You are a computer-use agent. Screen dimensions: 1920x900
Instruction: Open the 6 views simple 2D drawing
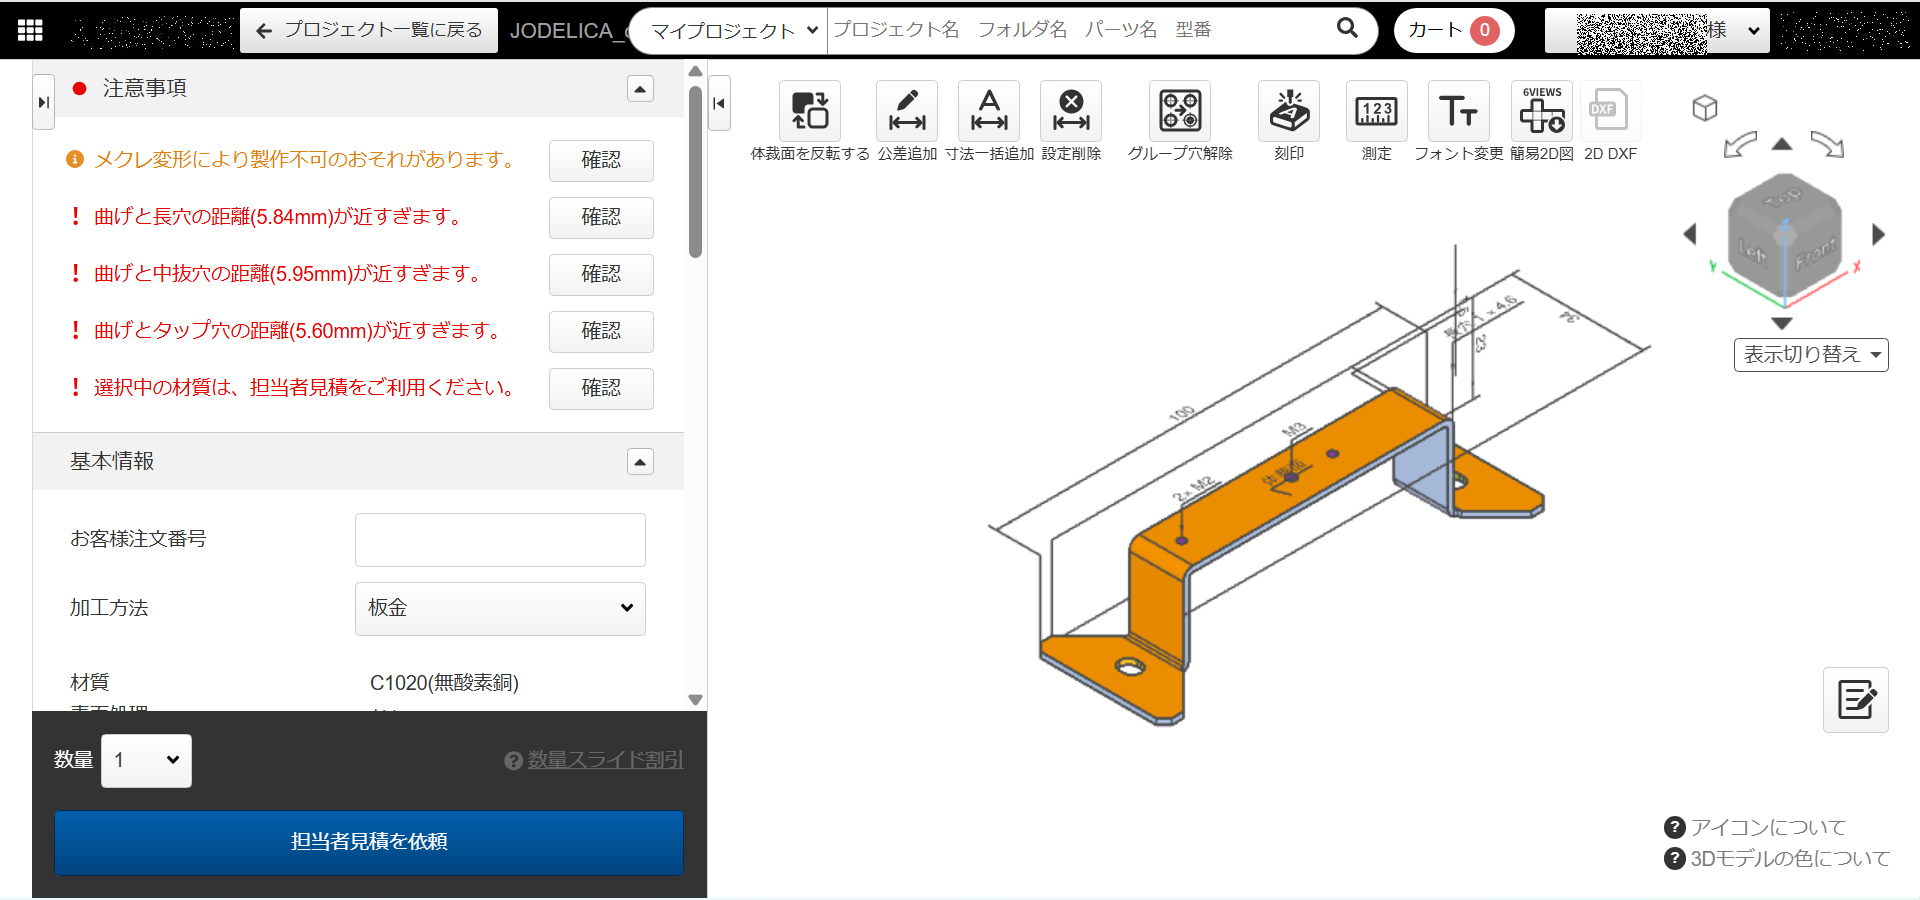tap(1541, 111)
